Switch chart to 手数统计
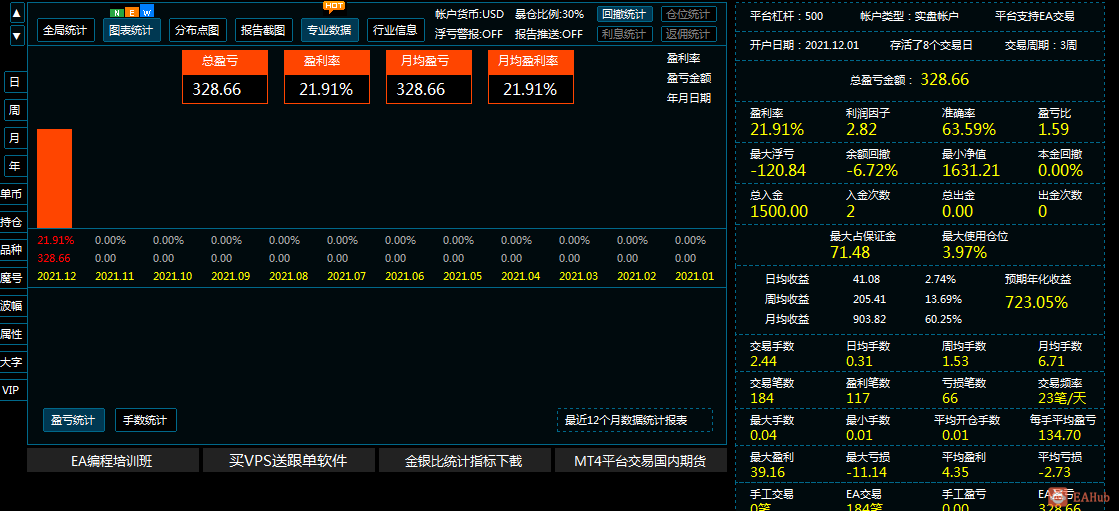 [x=146, y=420]
